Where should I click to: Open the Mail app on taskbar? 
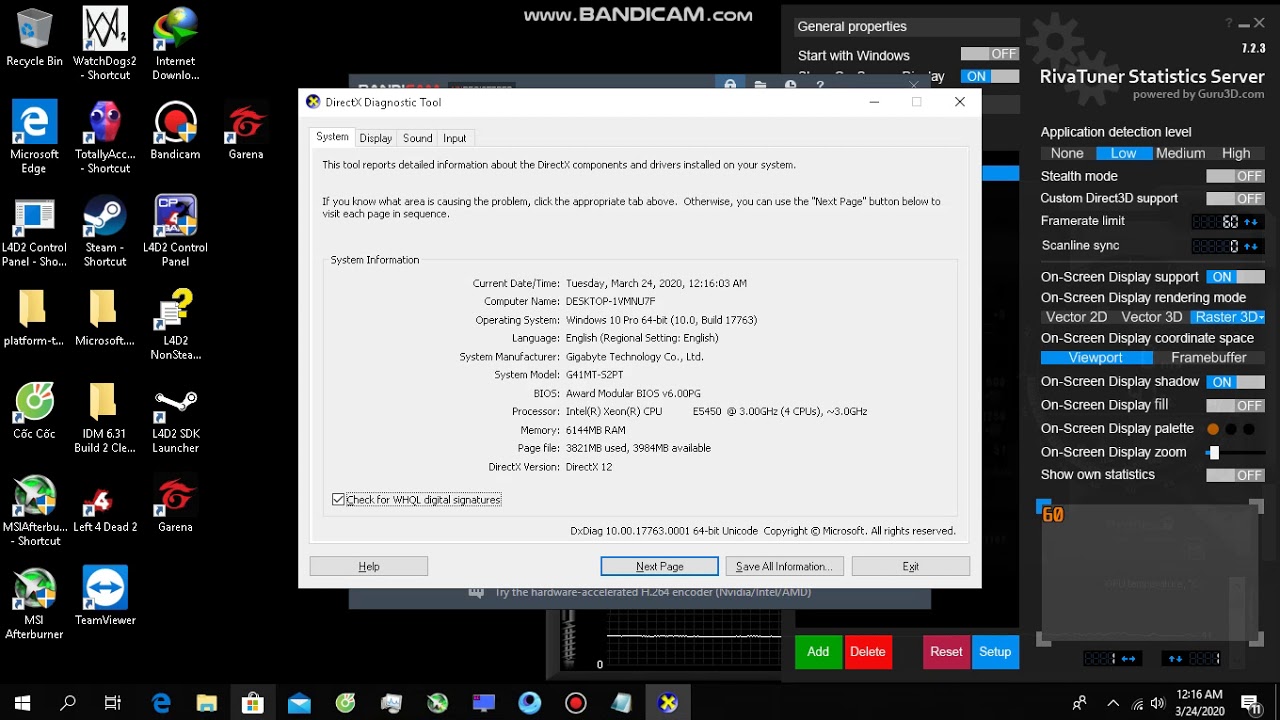click(x=299, y=703)
